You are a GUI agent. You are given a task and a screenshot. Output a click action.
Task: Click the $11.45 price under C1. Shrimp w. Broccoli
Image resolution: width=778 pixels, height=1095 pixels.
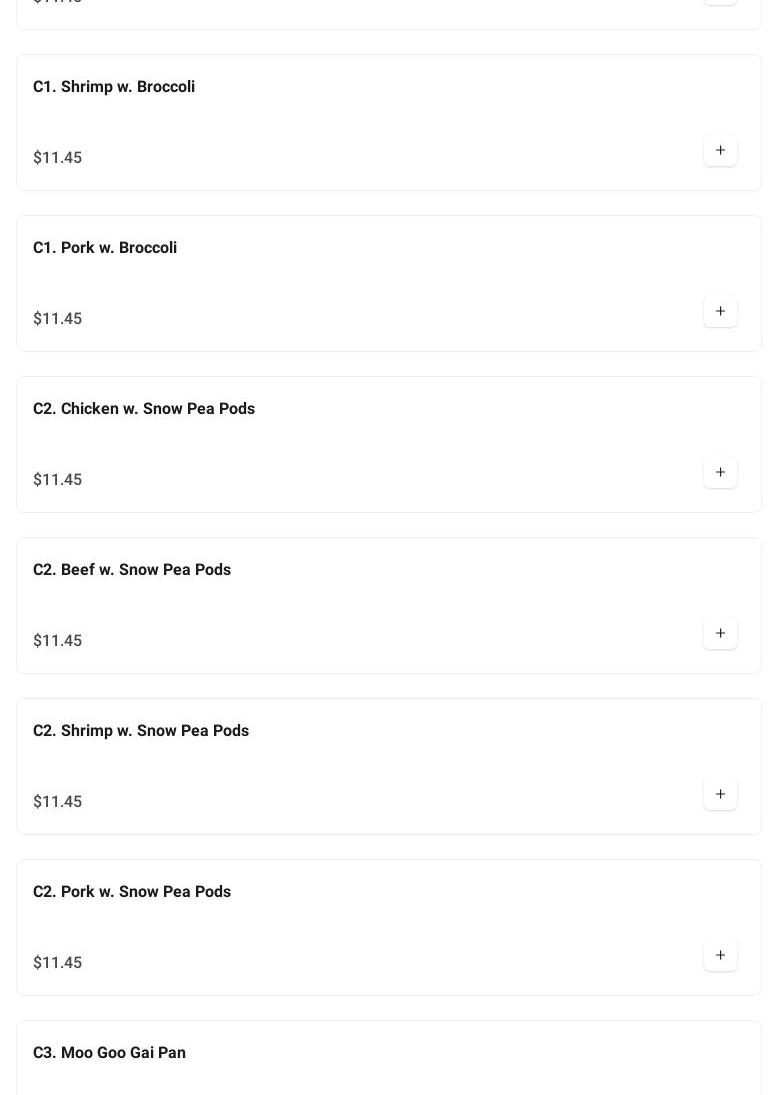[58, 158]
